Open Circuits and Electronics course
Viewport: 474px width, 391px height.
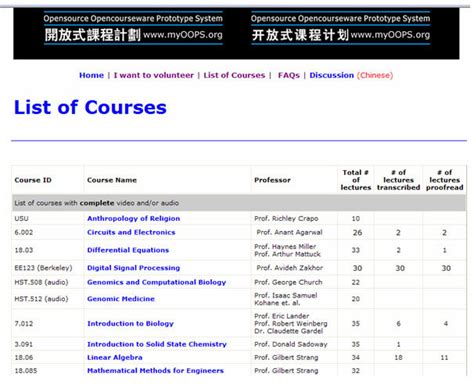coord(131,232)
